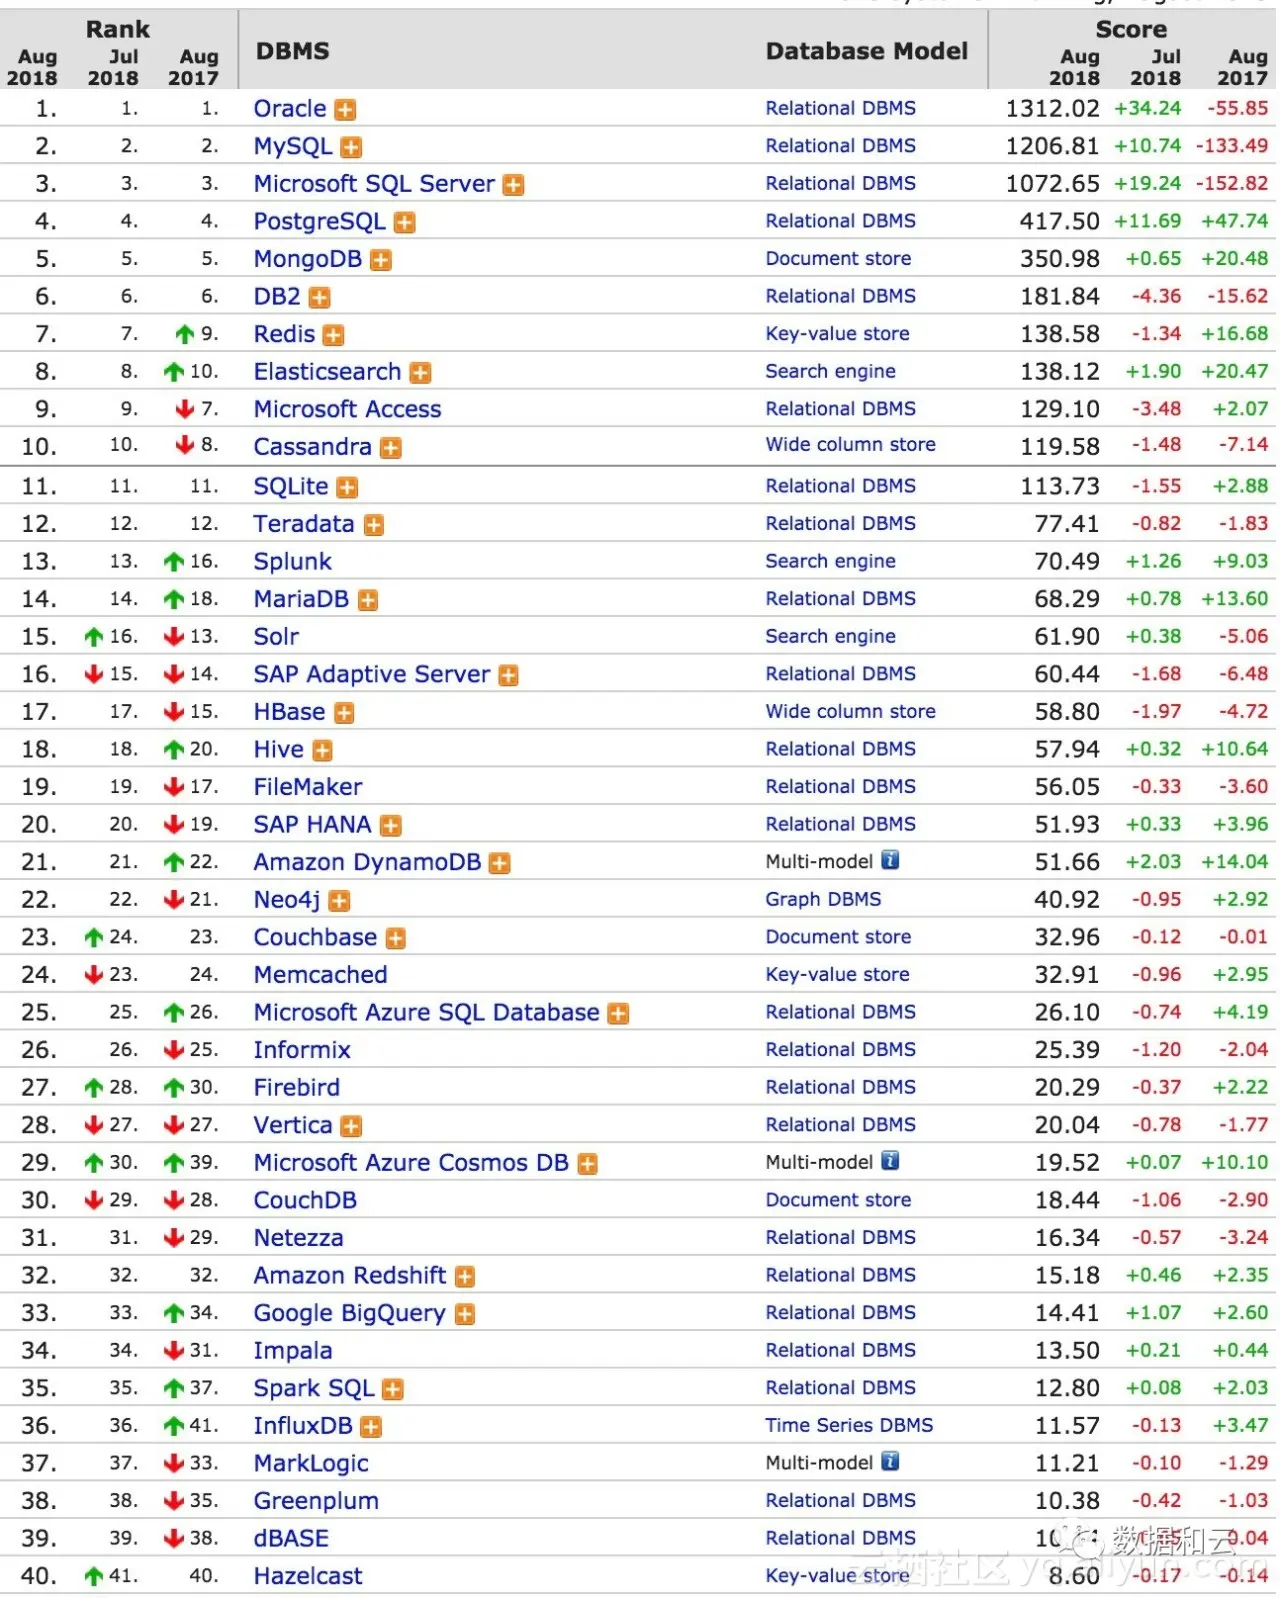Click the plus icon beside SAP HANA
1280x1598 pixels.
pyautogui.click(x=391, y=826)
